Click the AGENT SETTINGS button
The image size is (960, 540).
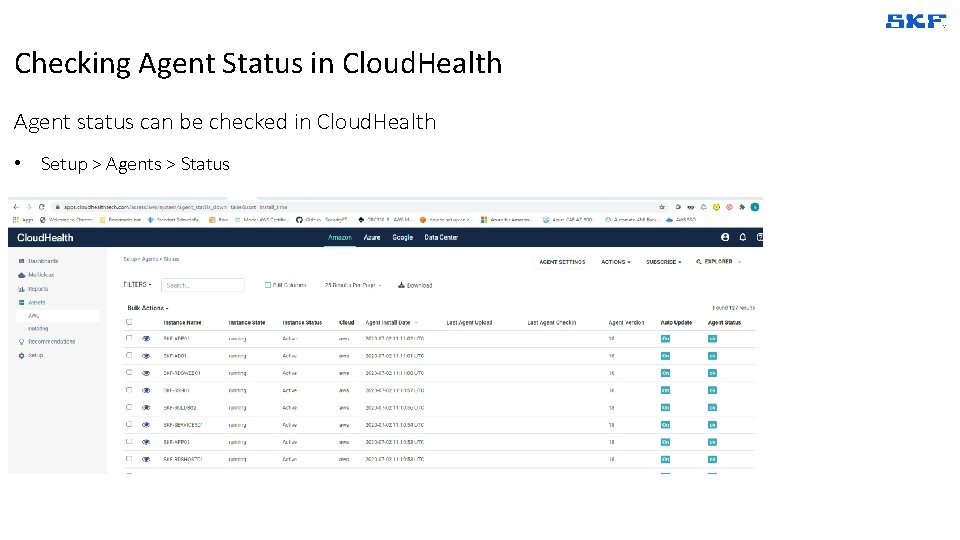(x=562, y=261)
